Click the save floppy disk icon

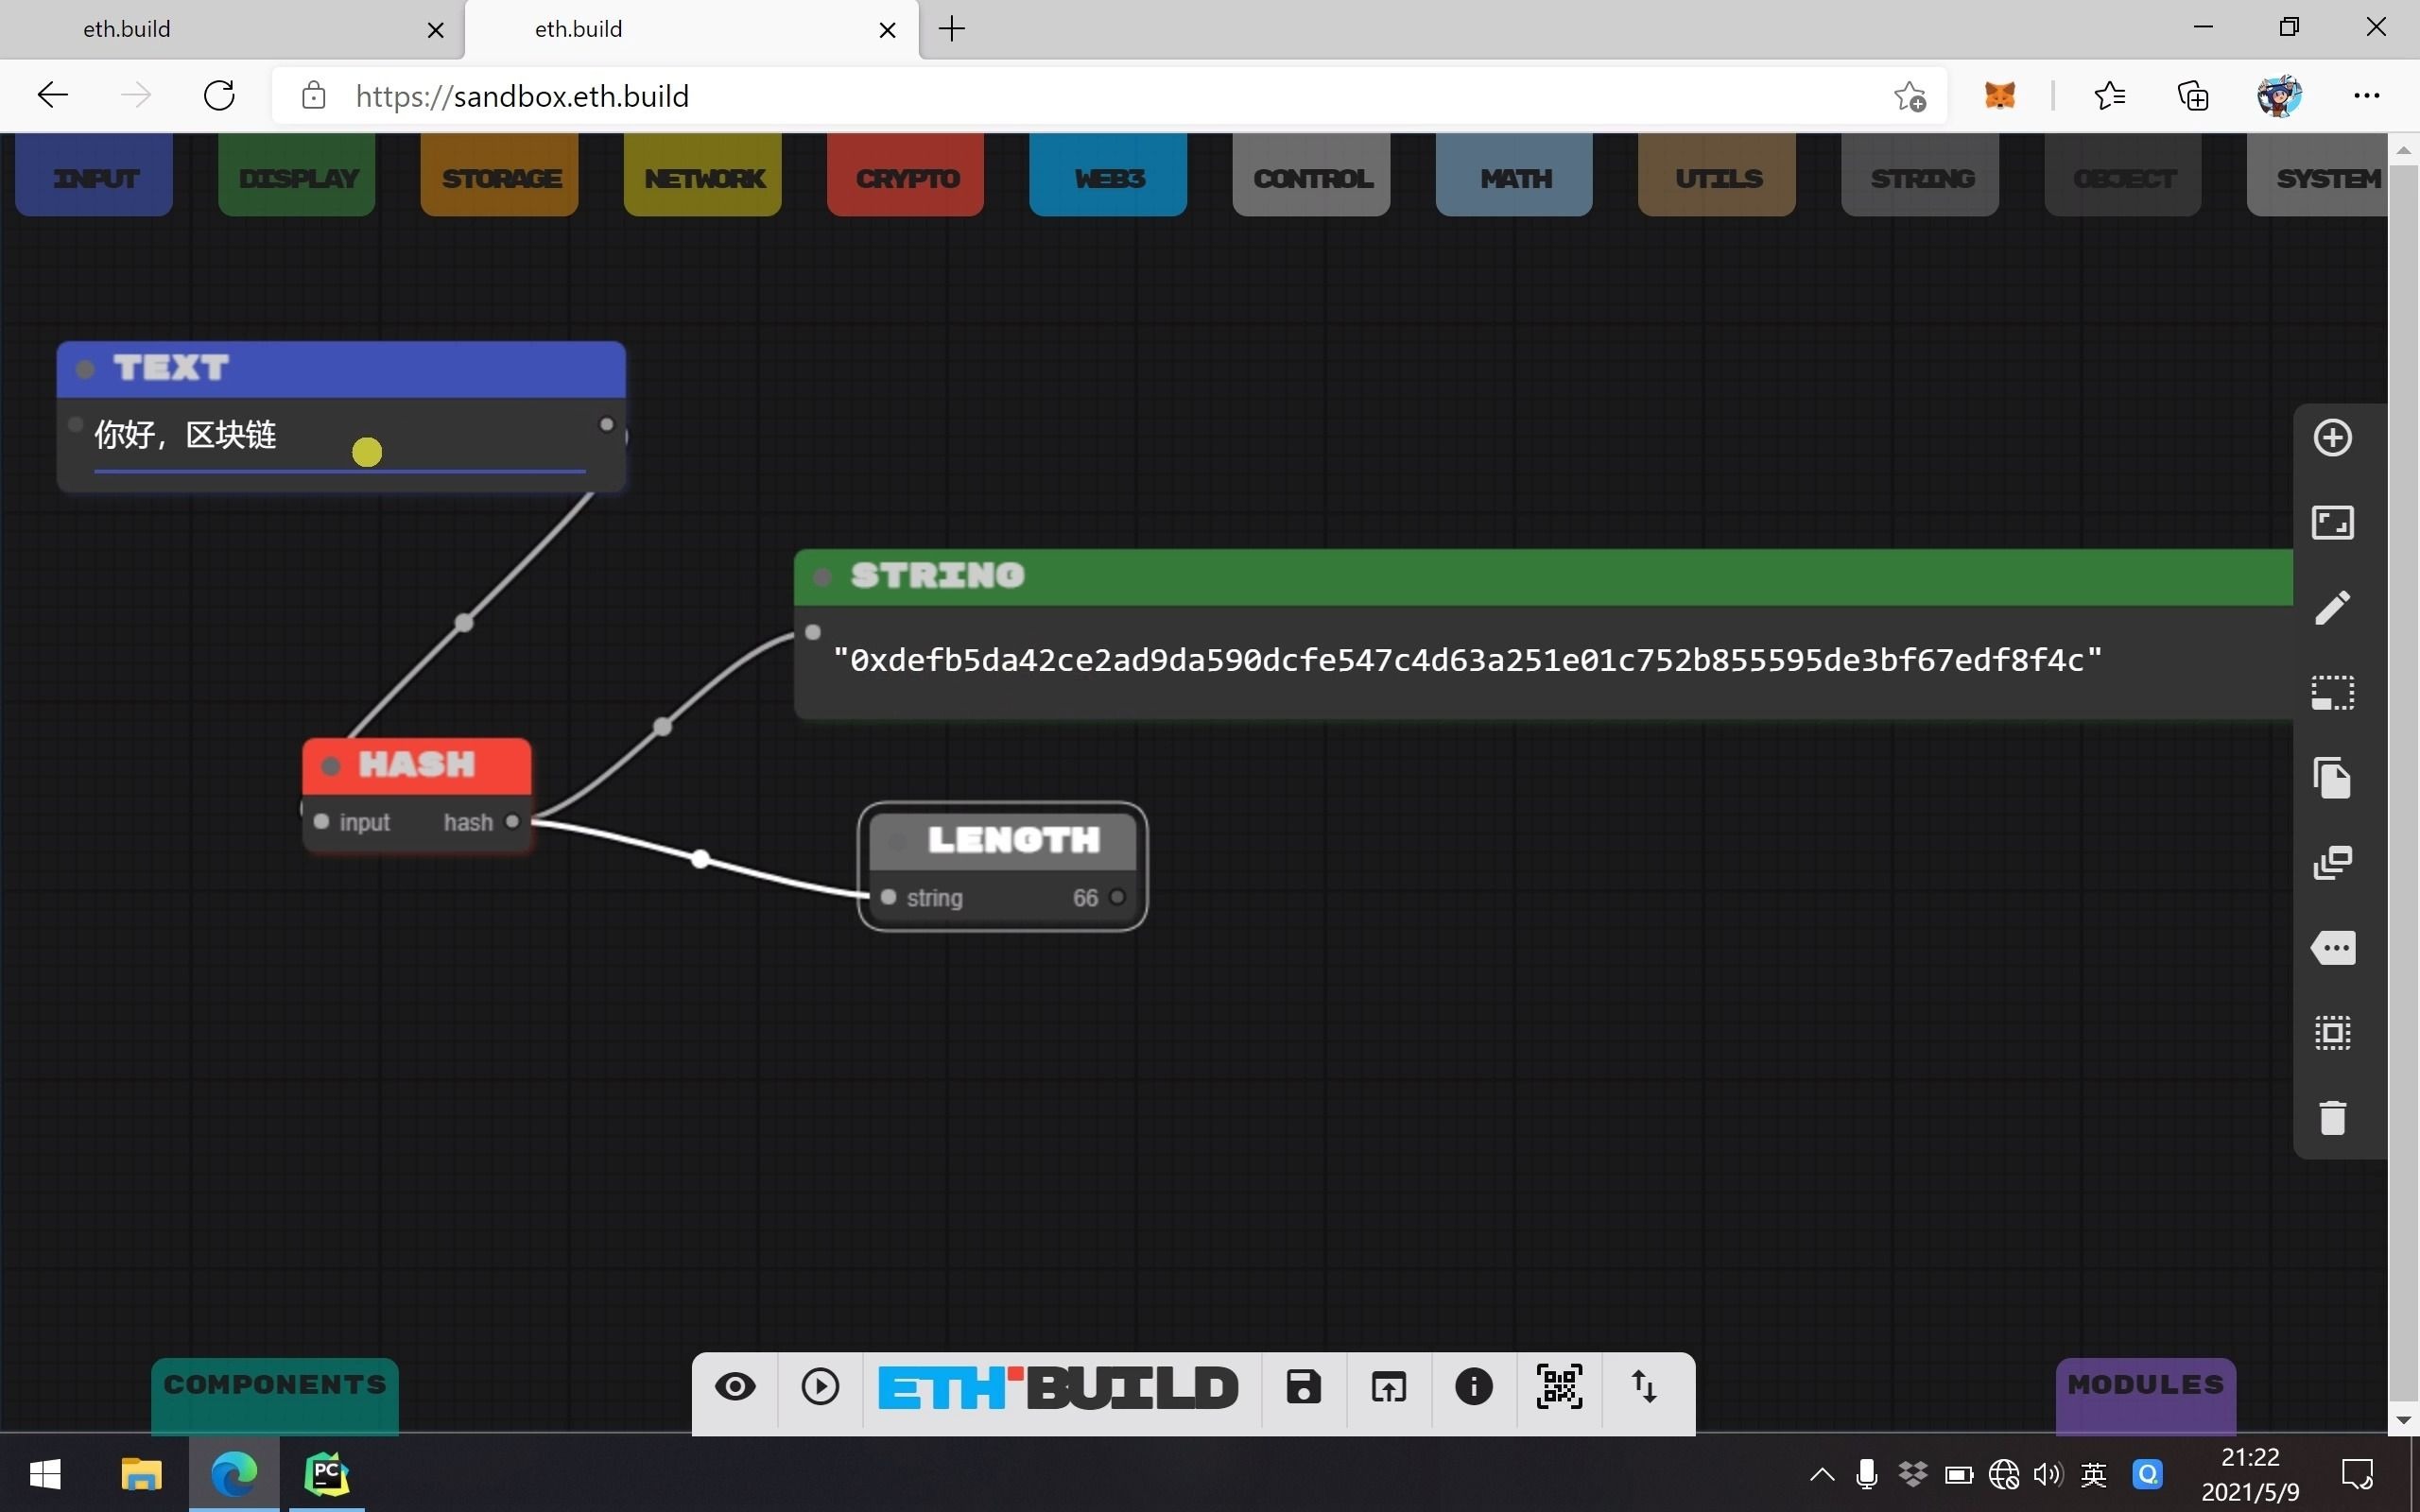point(1304,1387)
